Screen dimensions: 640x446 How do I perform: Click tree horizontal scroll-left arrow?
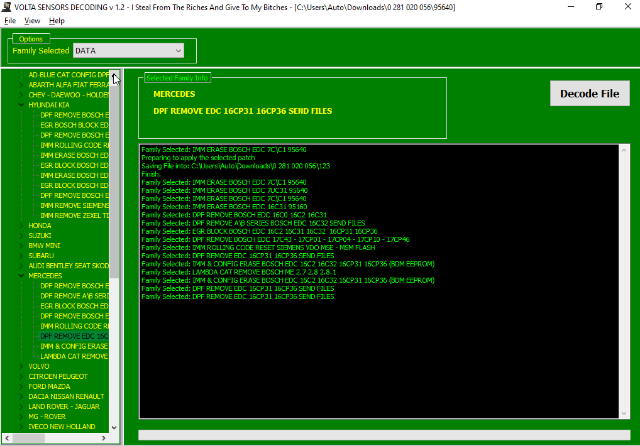[7, 438]
